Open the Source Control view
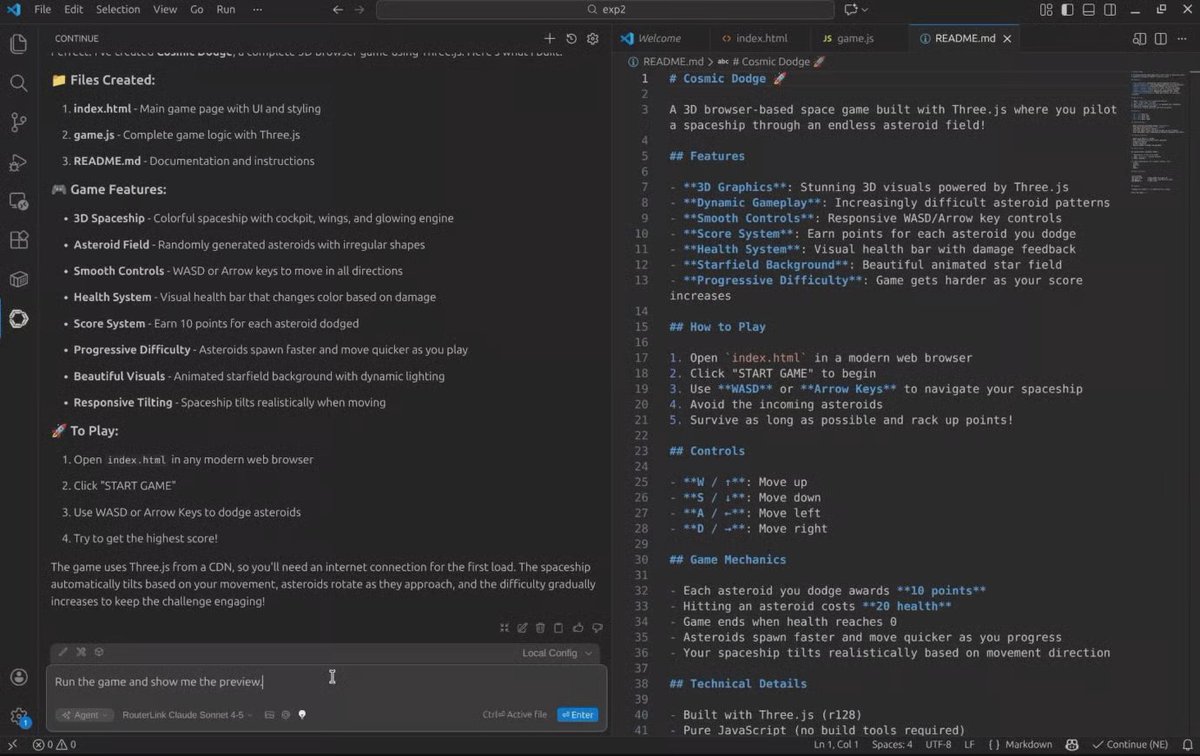The width and height of the screenshot is (1200, 756). click(18, 122)
